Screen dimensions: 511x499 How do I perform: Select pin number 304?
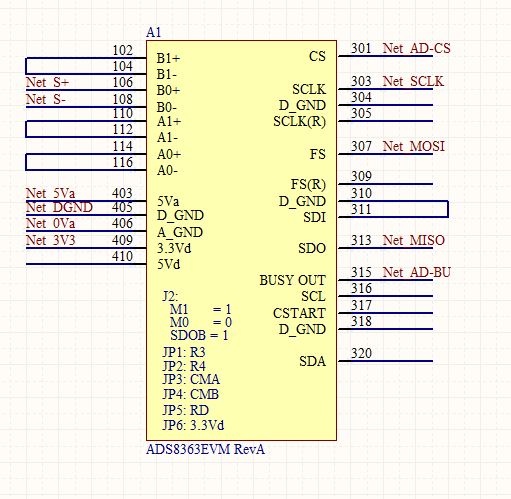click(x=361, y=97)
